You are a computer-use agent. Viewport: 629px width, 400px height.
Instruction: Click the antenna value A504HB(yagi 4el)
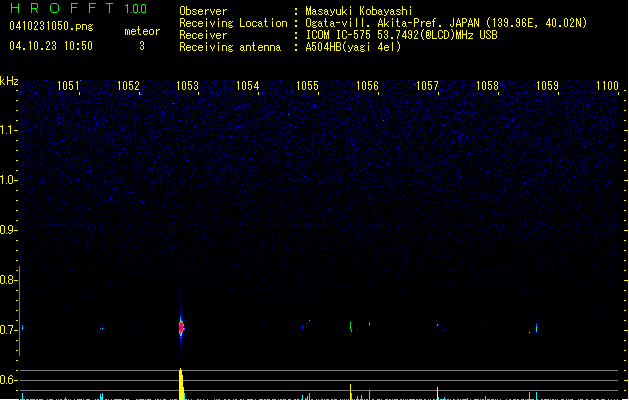(353, 47)
